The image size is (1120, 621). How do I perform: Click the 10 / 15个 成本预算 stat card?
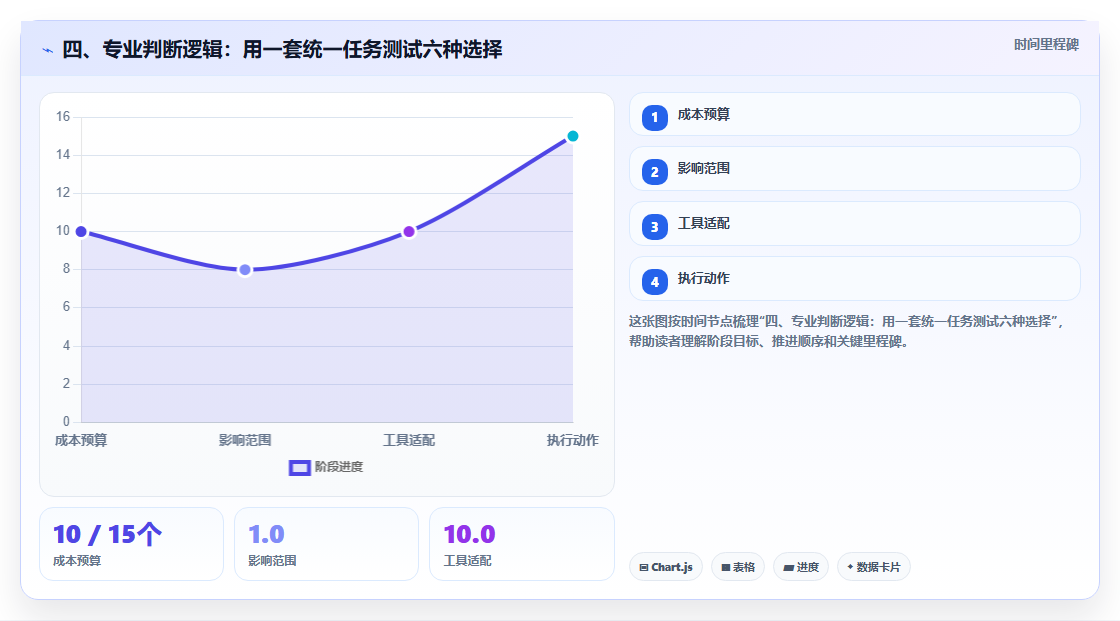(131, 544)
